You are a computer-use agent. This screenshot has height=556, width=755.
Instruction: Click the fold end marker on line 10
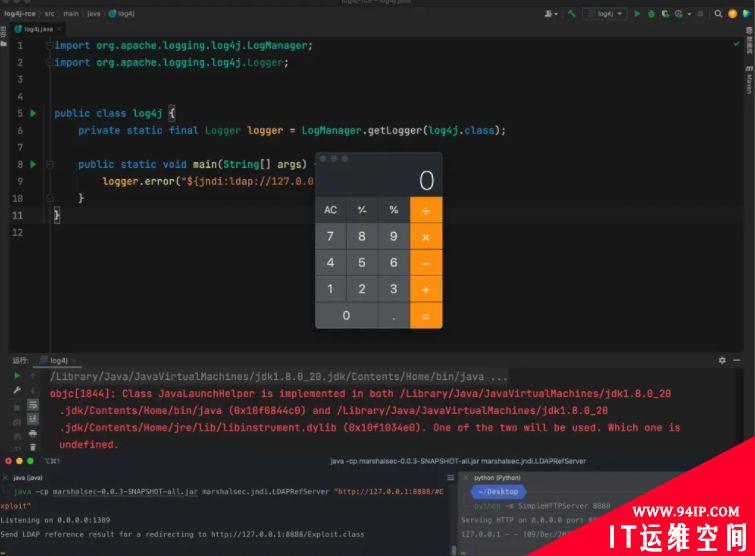pos(49,198)
